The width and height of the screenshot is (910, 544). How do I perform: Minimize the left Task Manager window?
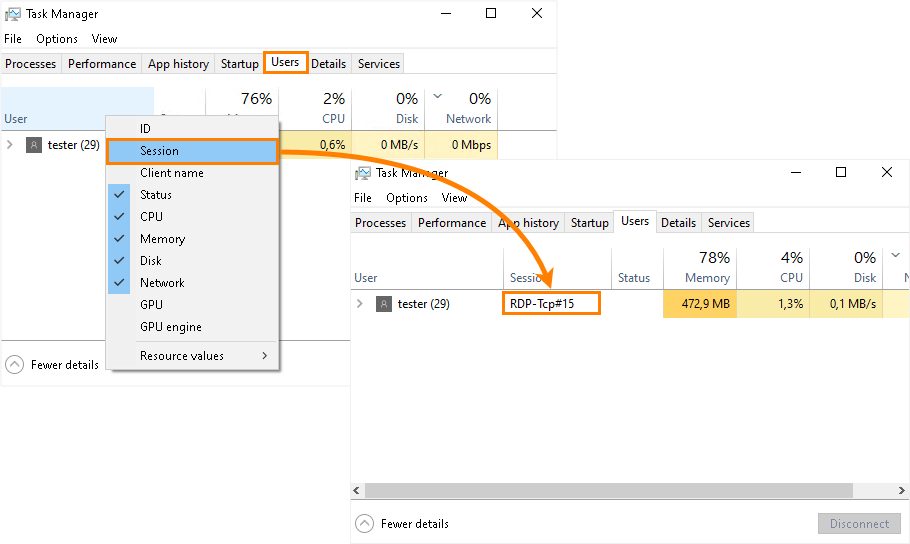[446, 13]
